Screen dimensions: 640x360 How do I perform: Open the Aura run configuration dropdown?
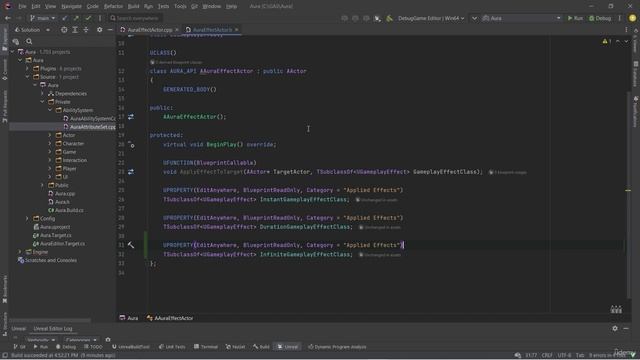pyautogui.click(x=521, y=18)
